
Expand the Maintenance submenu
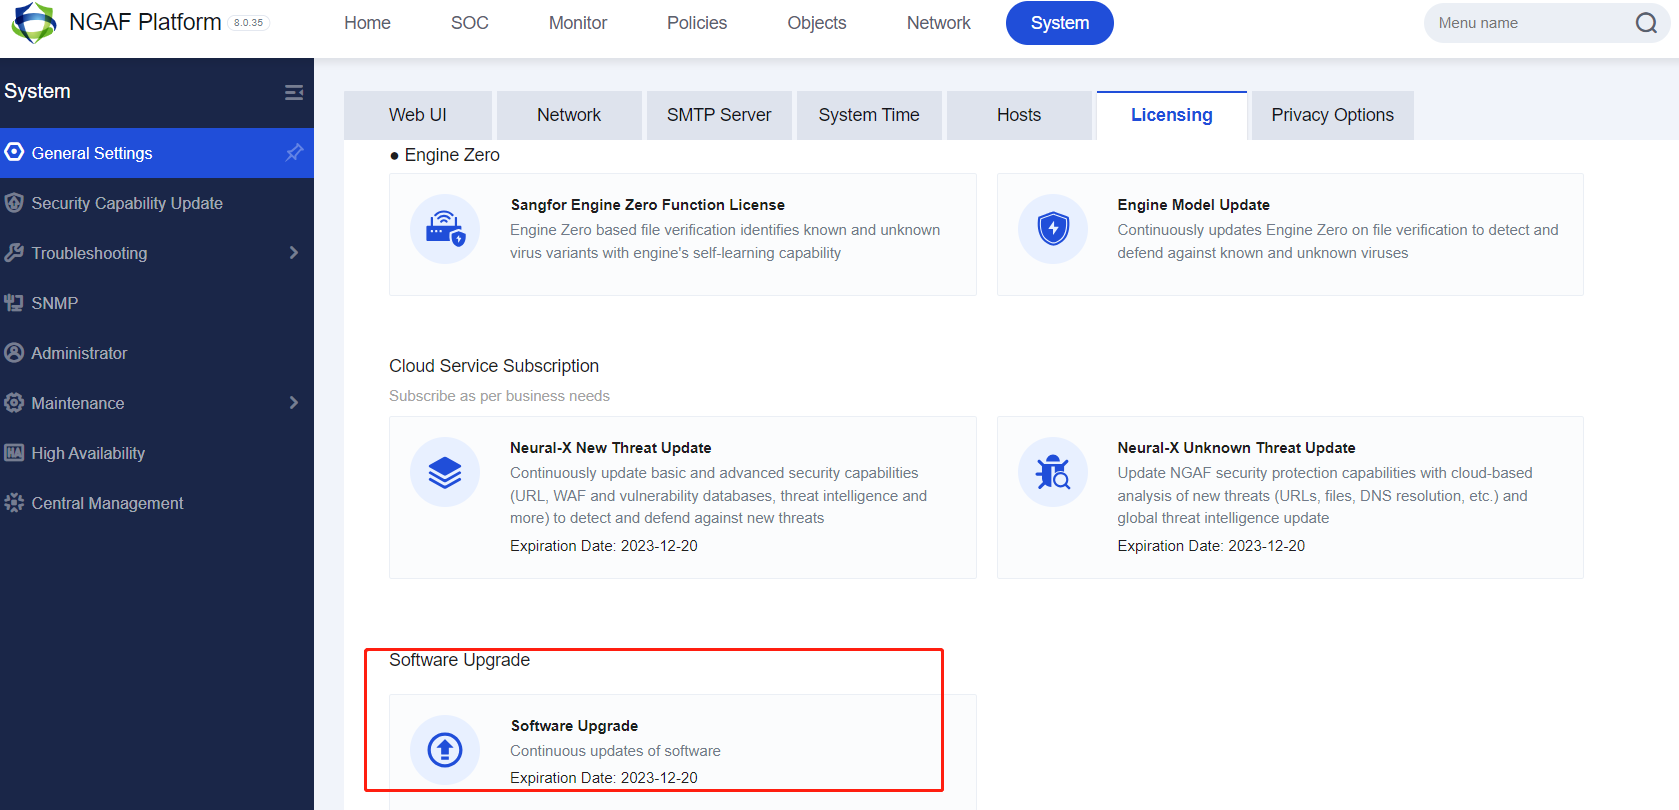coord(293,403)
